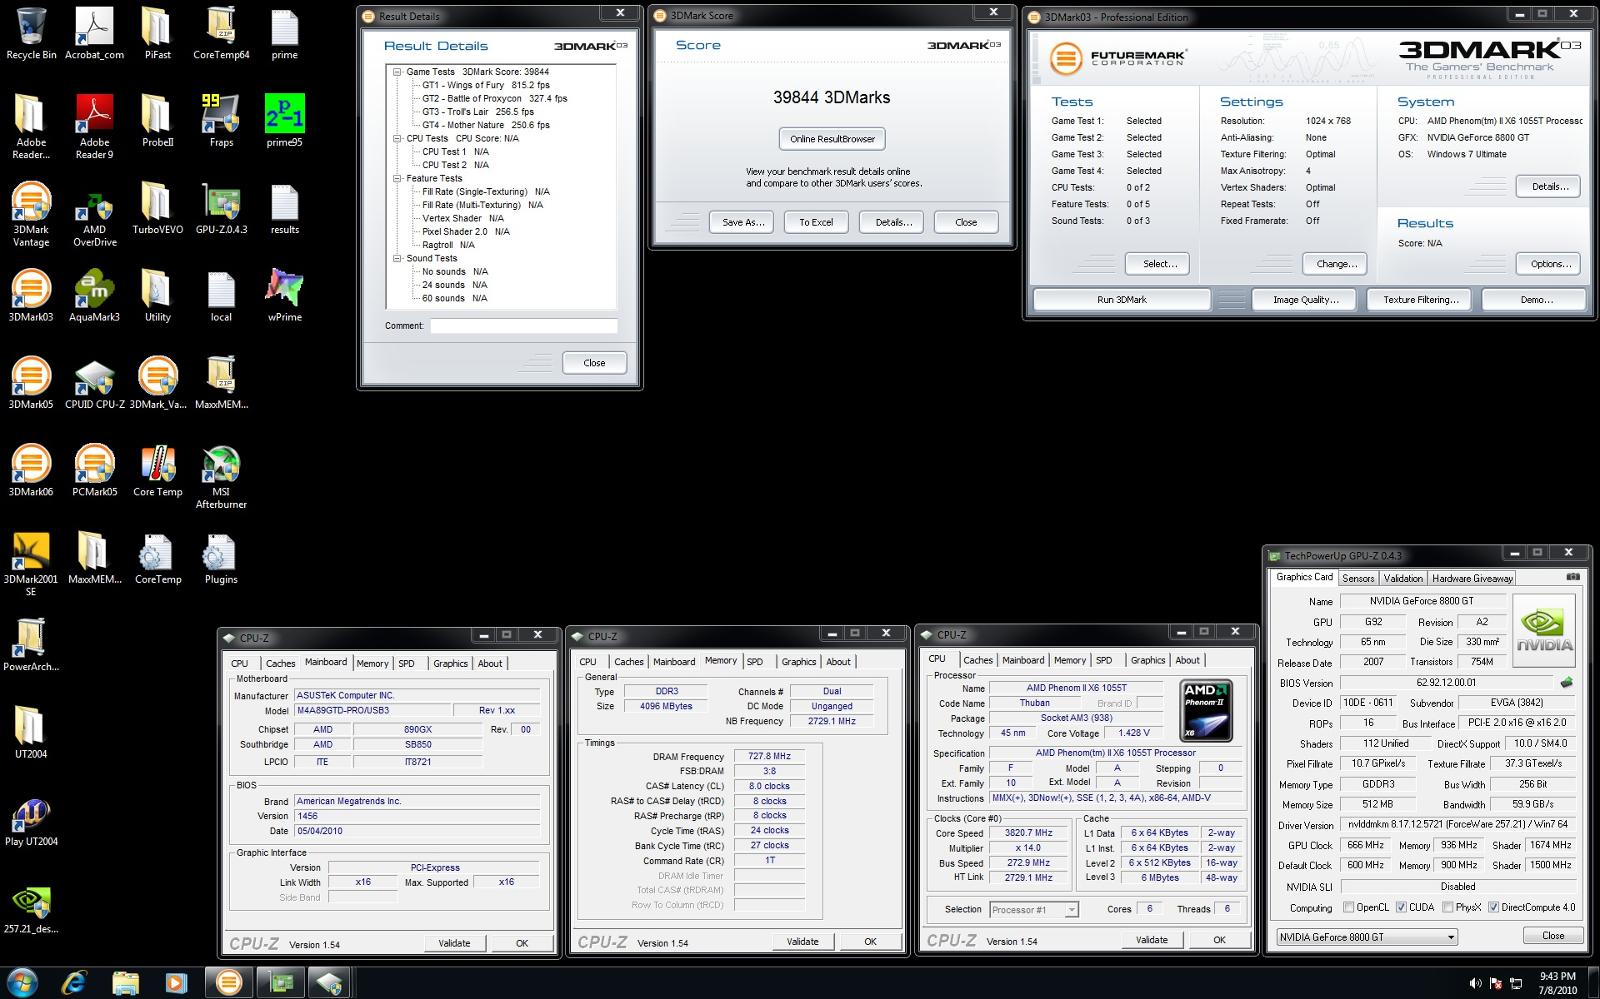This screenshot has width=1600, height=999.
Task: Collapse the Game Tests tree node
Action: 397,72
